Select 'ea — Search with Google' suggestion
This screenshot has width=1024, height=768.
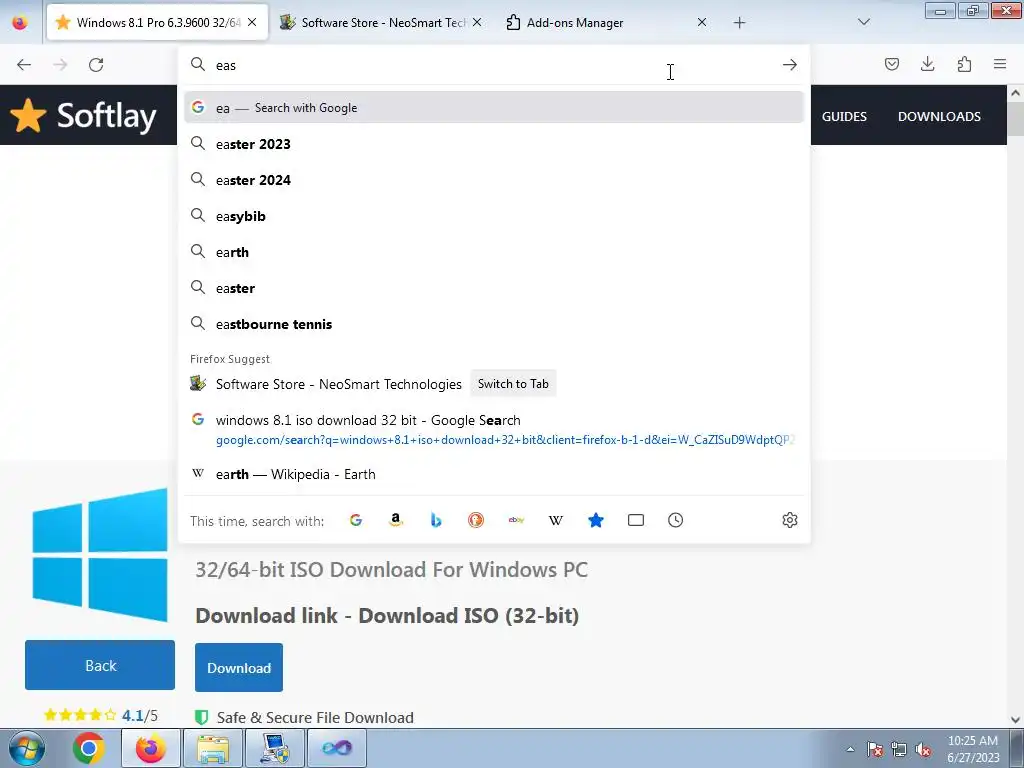(x=494, y=108)
